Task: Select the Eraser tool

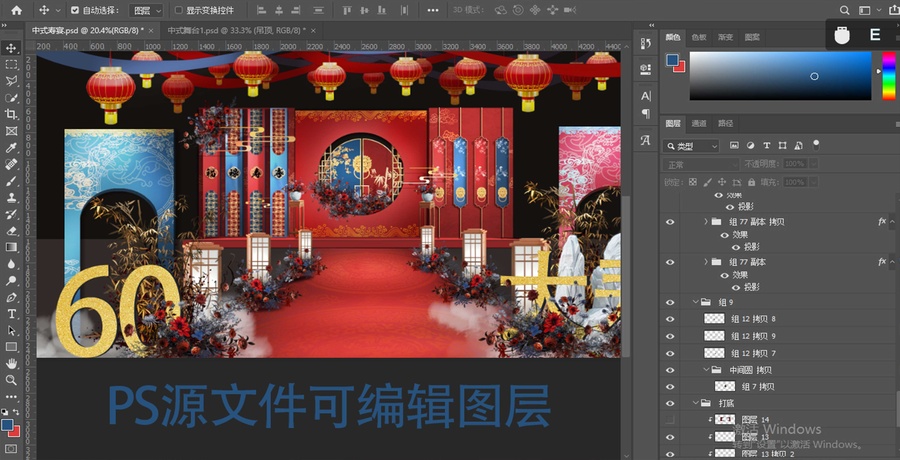Action: (x=11, y=231)
